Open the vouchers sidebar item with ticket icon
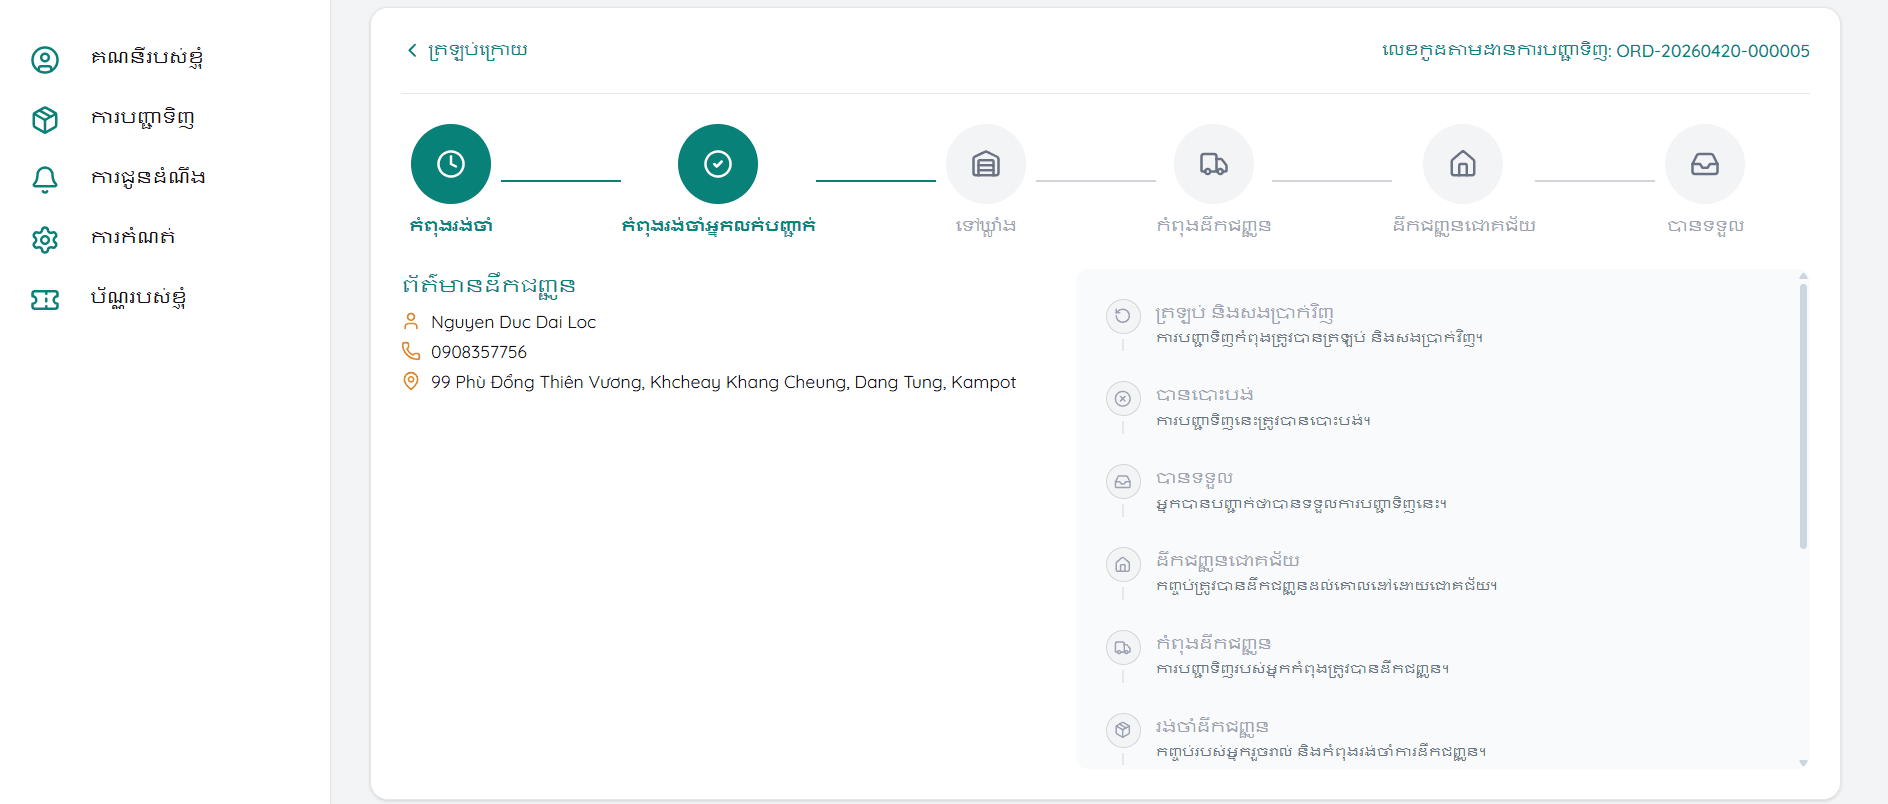The image size is (1888, 804). click(x=138, y=298)
